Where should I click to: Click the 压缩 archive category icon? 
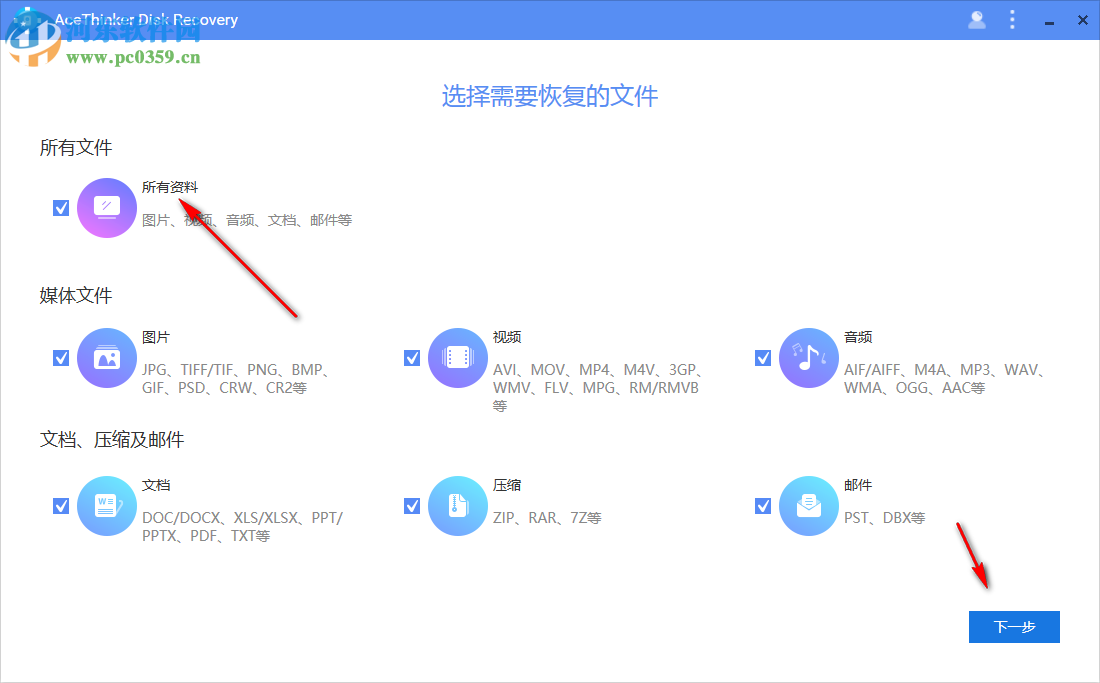coord(458,505)
